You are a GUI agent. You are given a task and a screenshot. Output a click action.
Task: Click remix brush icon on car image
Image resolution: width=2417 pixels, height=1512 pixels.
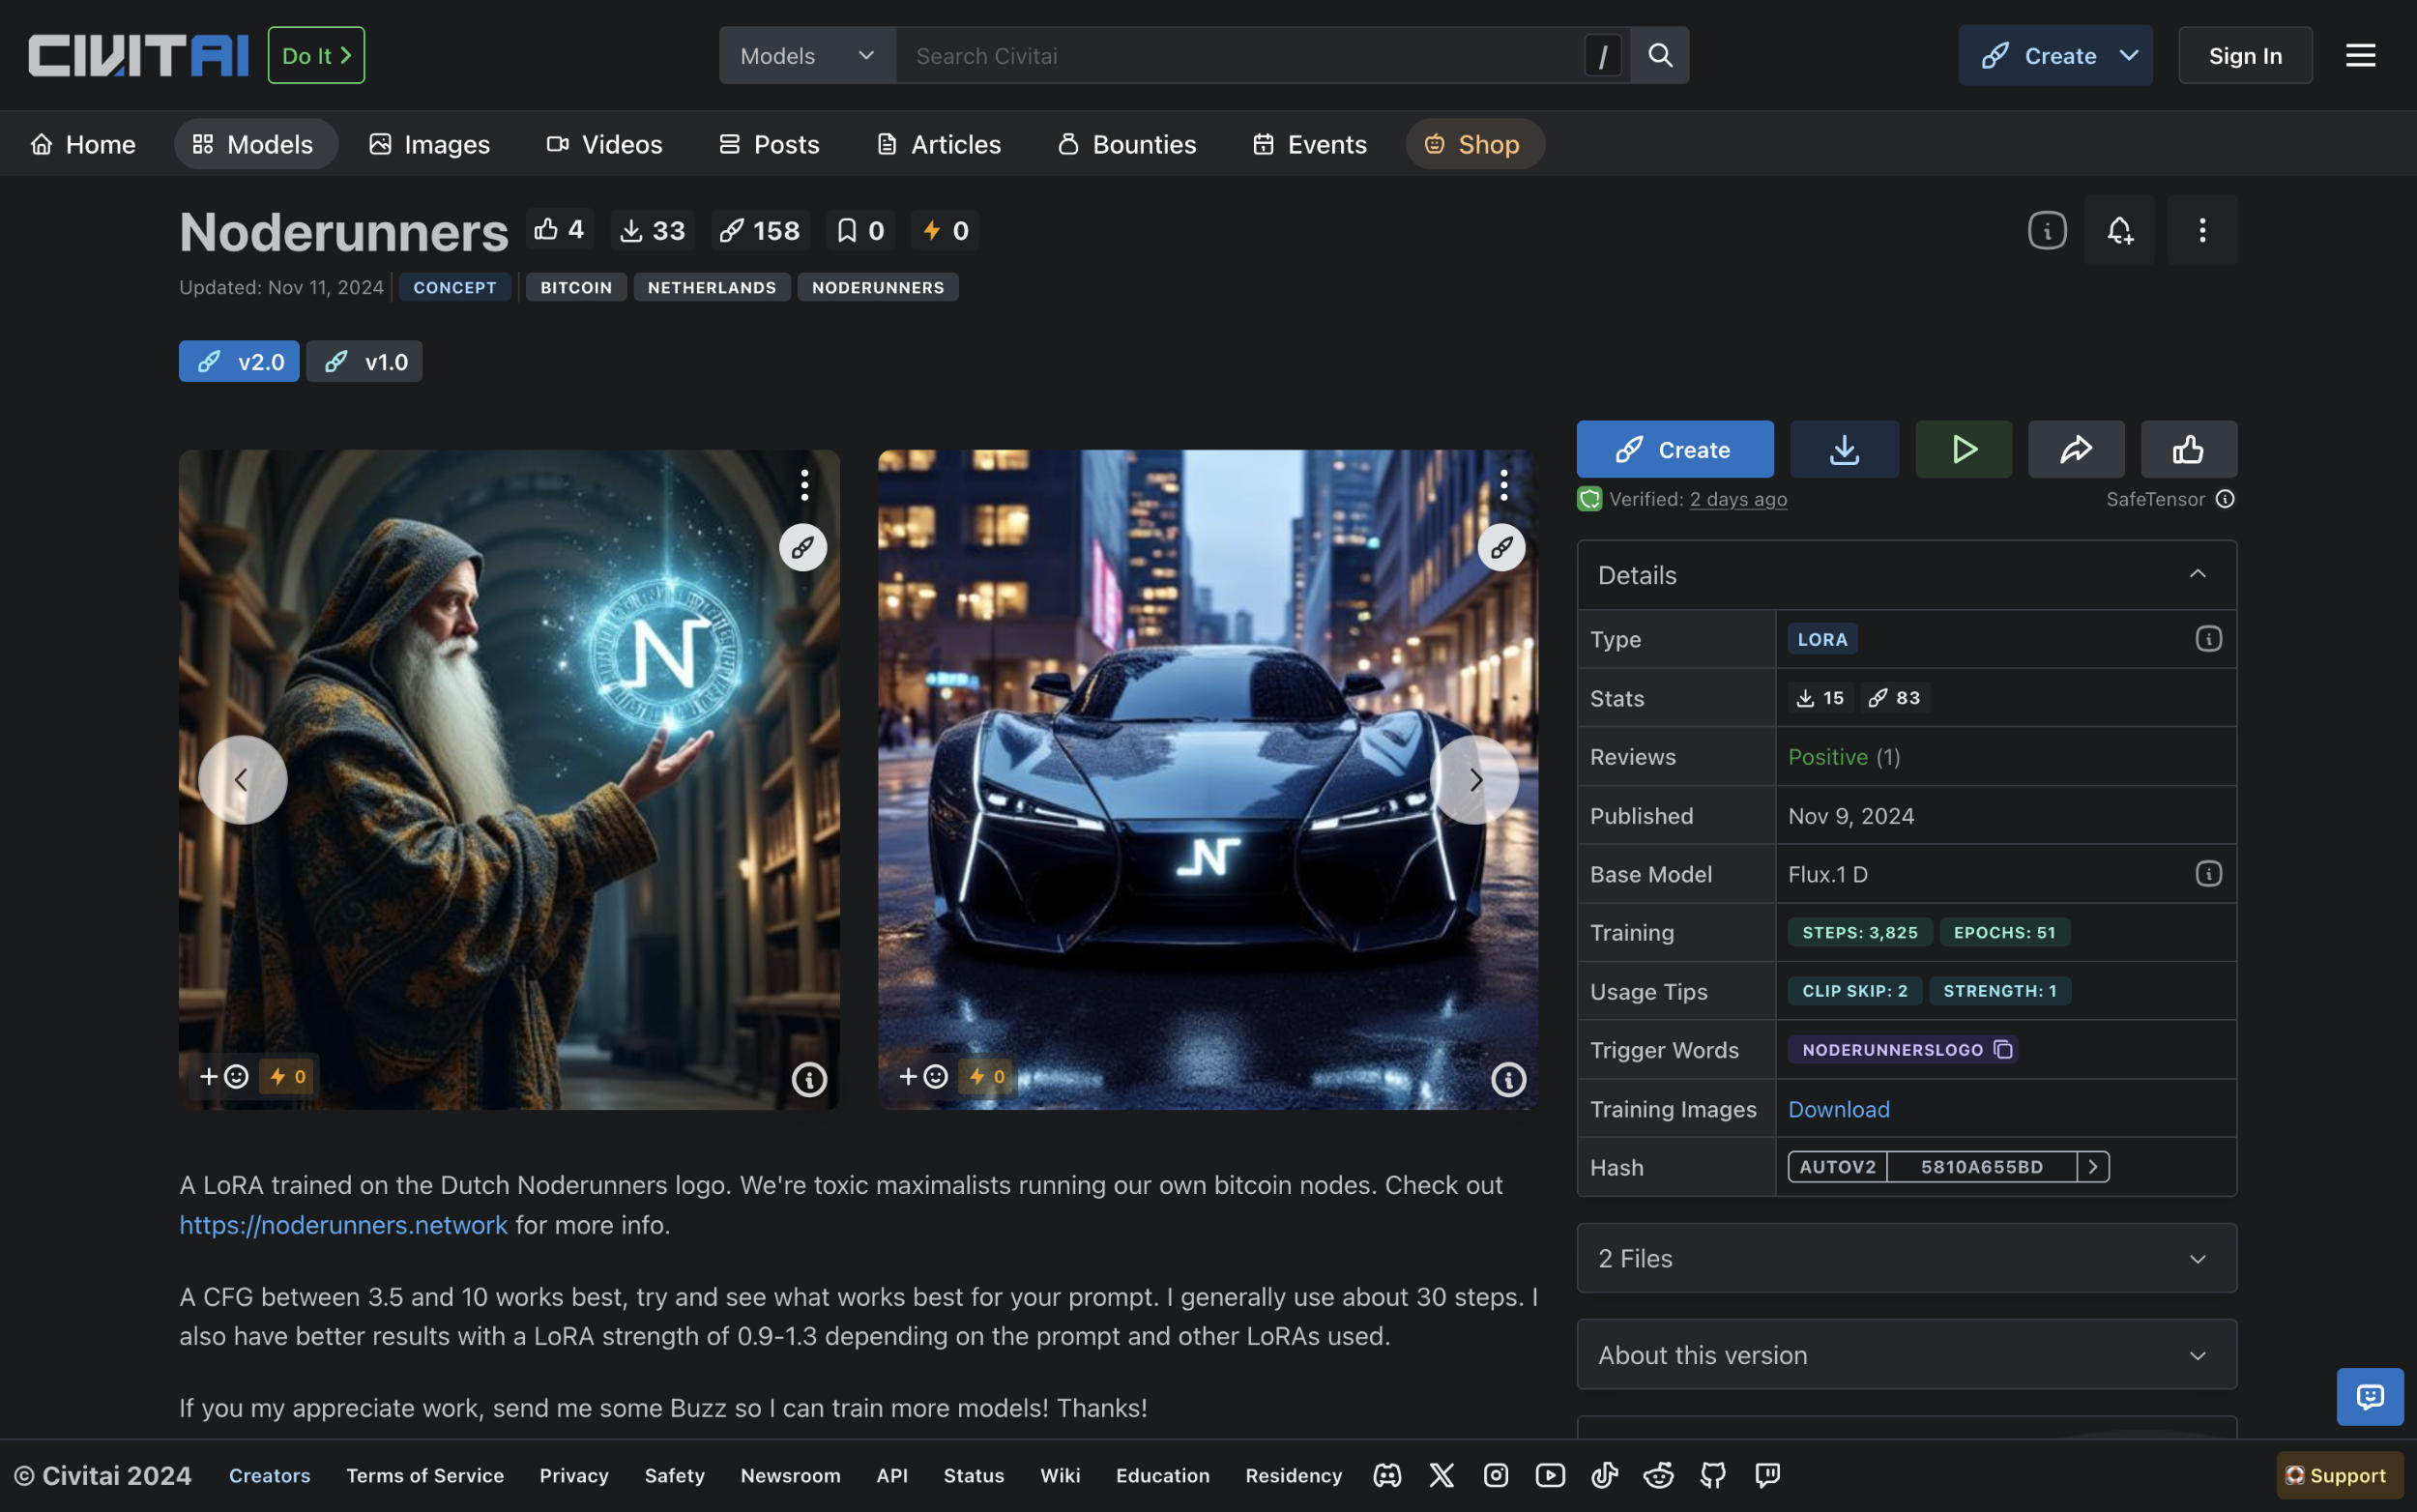click(1501, 547)
